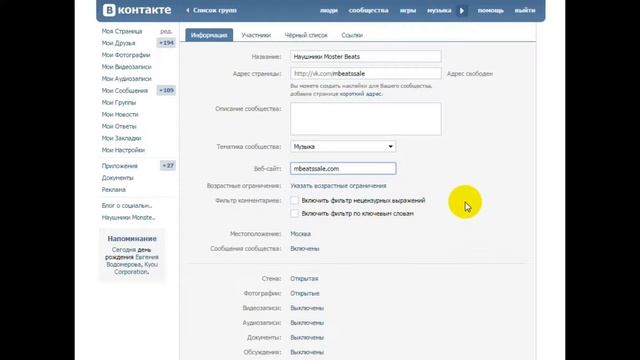Change Местоположение value Москва
The height and width of the screenshot is (360, 640).
pyautogui.click(x=300, y=234)
